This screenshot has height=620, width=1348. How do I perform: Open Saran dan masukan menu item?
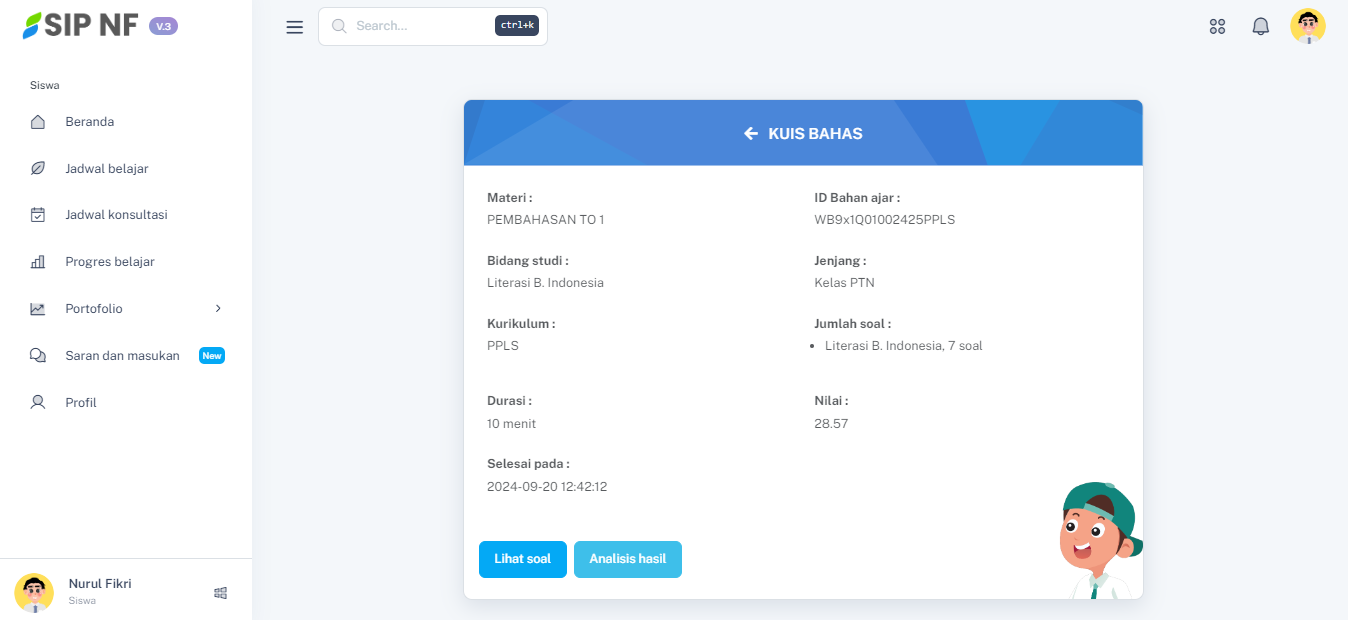tap(122, 356)
